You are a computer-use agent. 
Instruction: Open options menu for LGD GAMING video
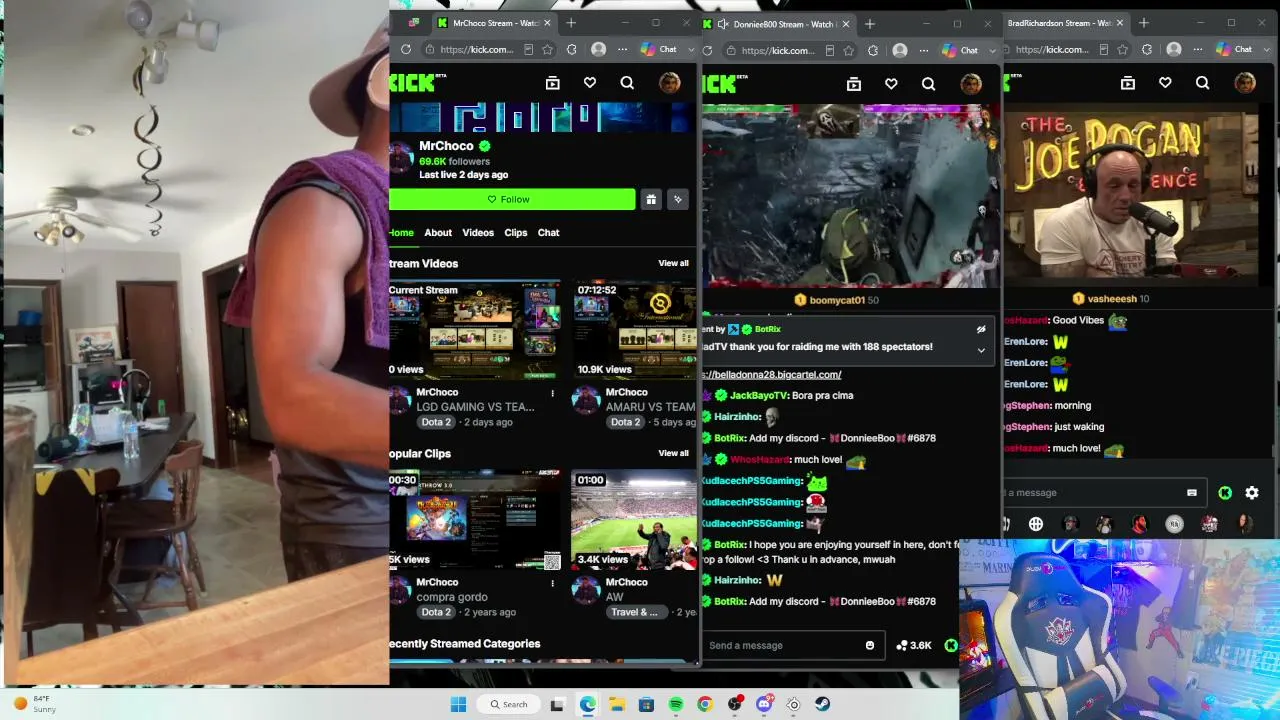553,393
